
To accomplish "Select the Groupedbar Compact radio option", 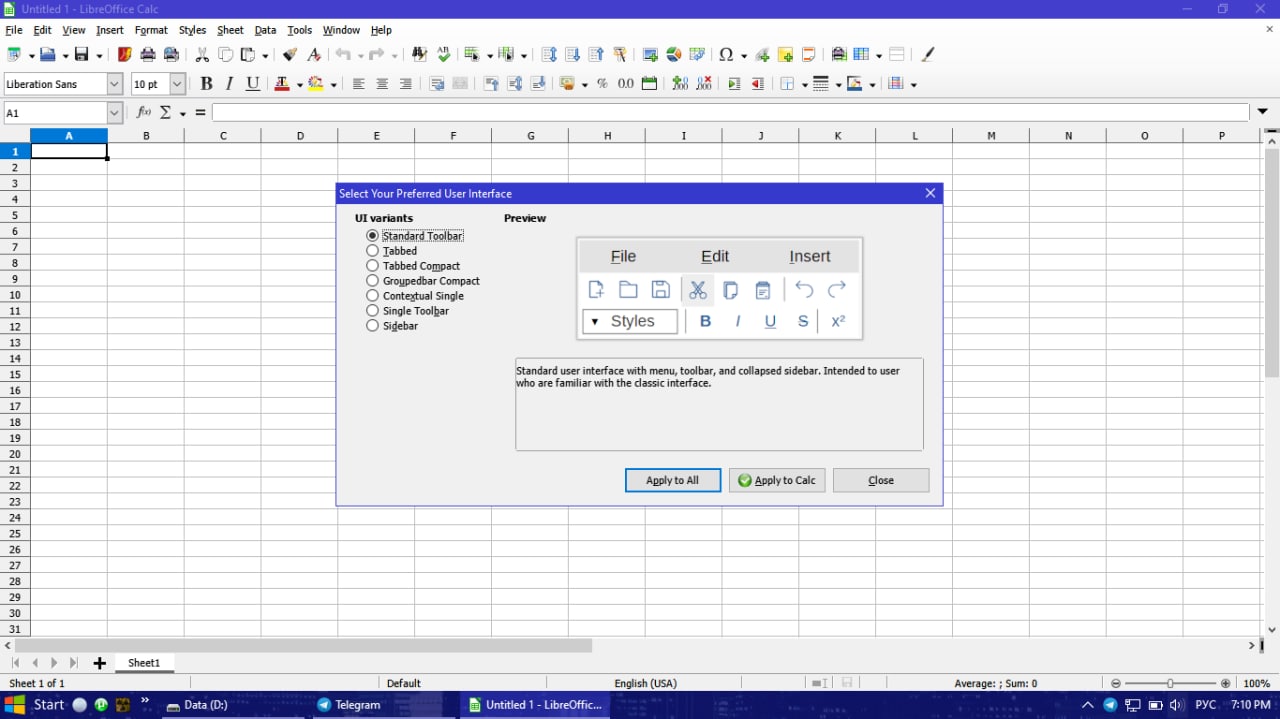I will point(423,281).
